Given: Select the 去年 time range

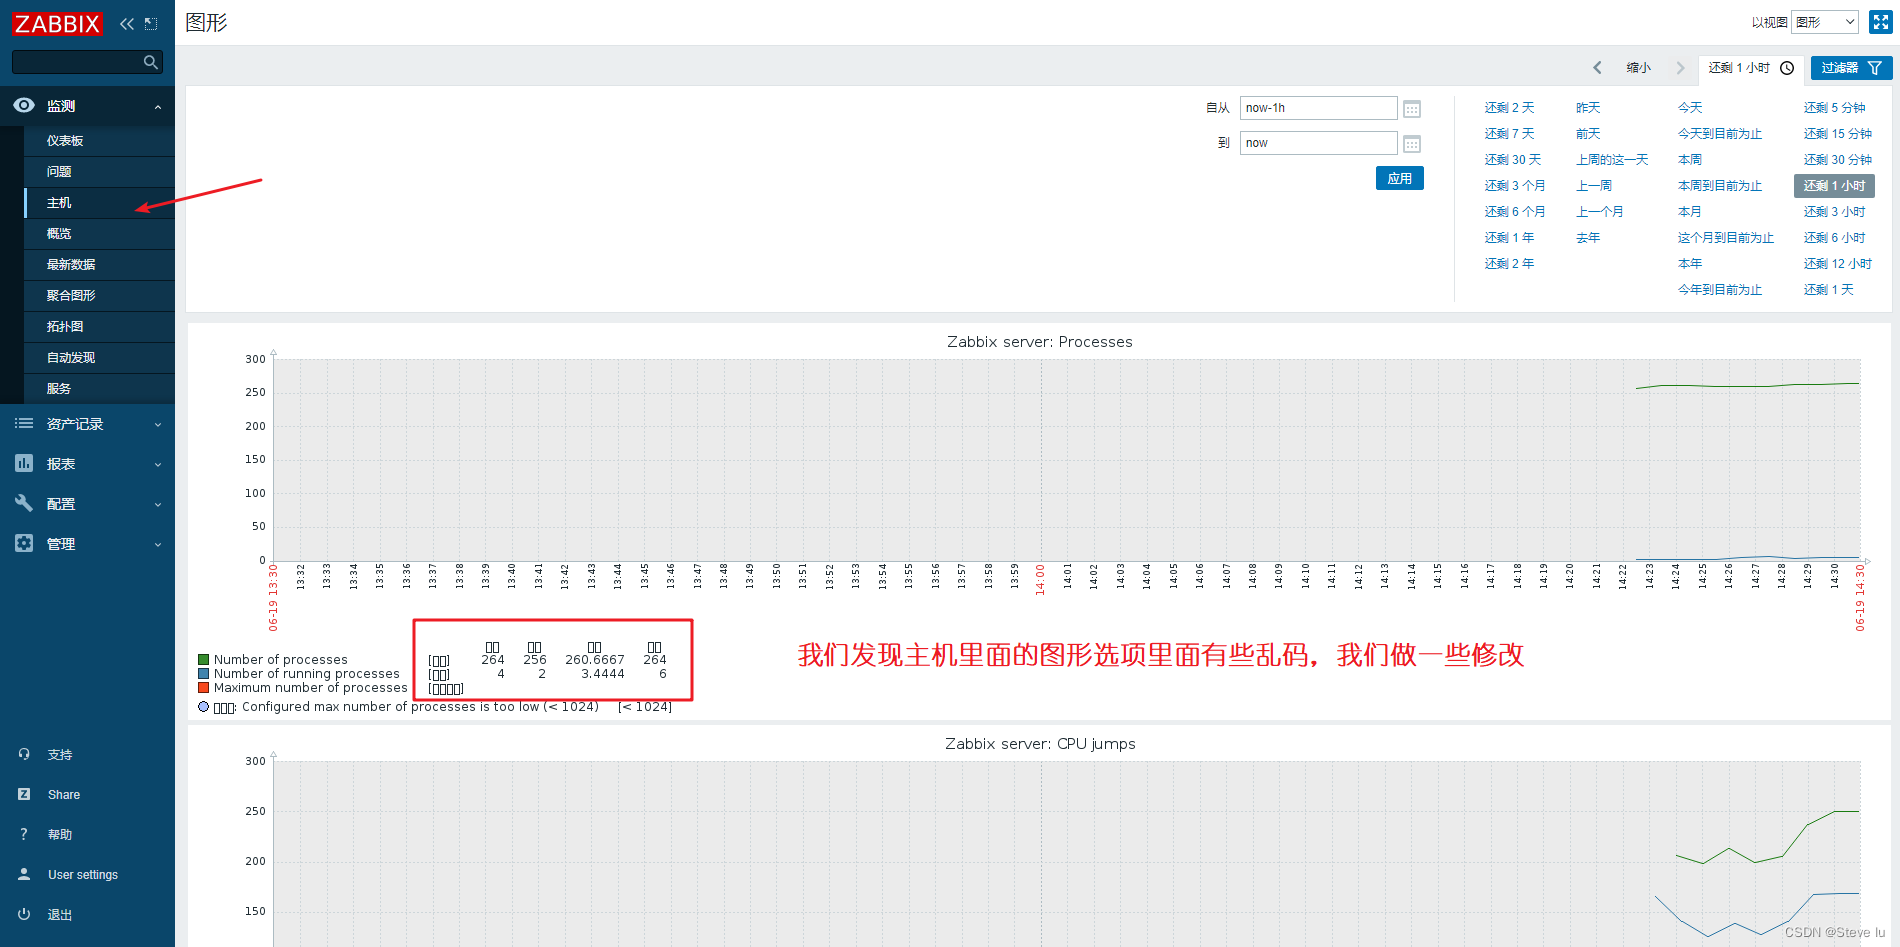Looking at the screenshot, I should pyautogui.click(x=1588, y=238).
